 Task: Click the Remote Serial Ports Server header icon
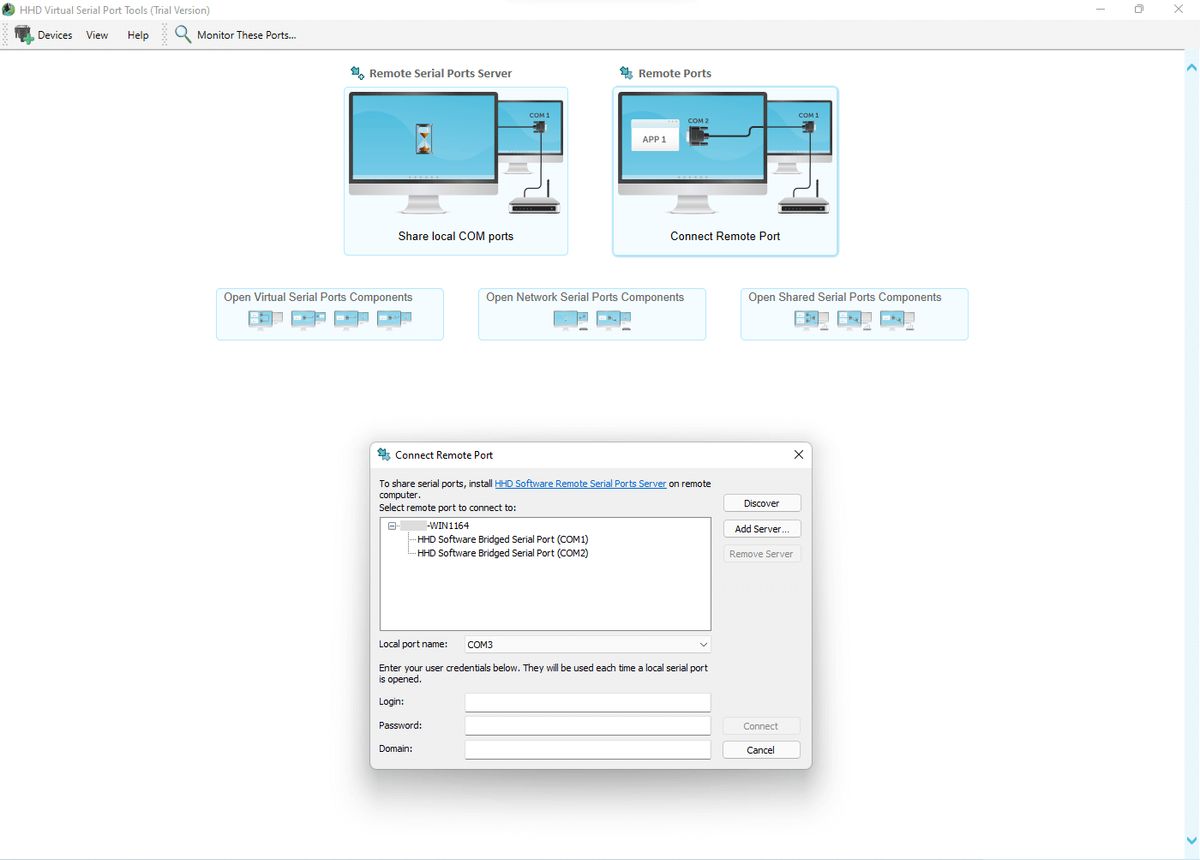click(356, 72)
